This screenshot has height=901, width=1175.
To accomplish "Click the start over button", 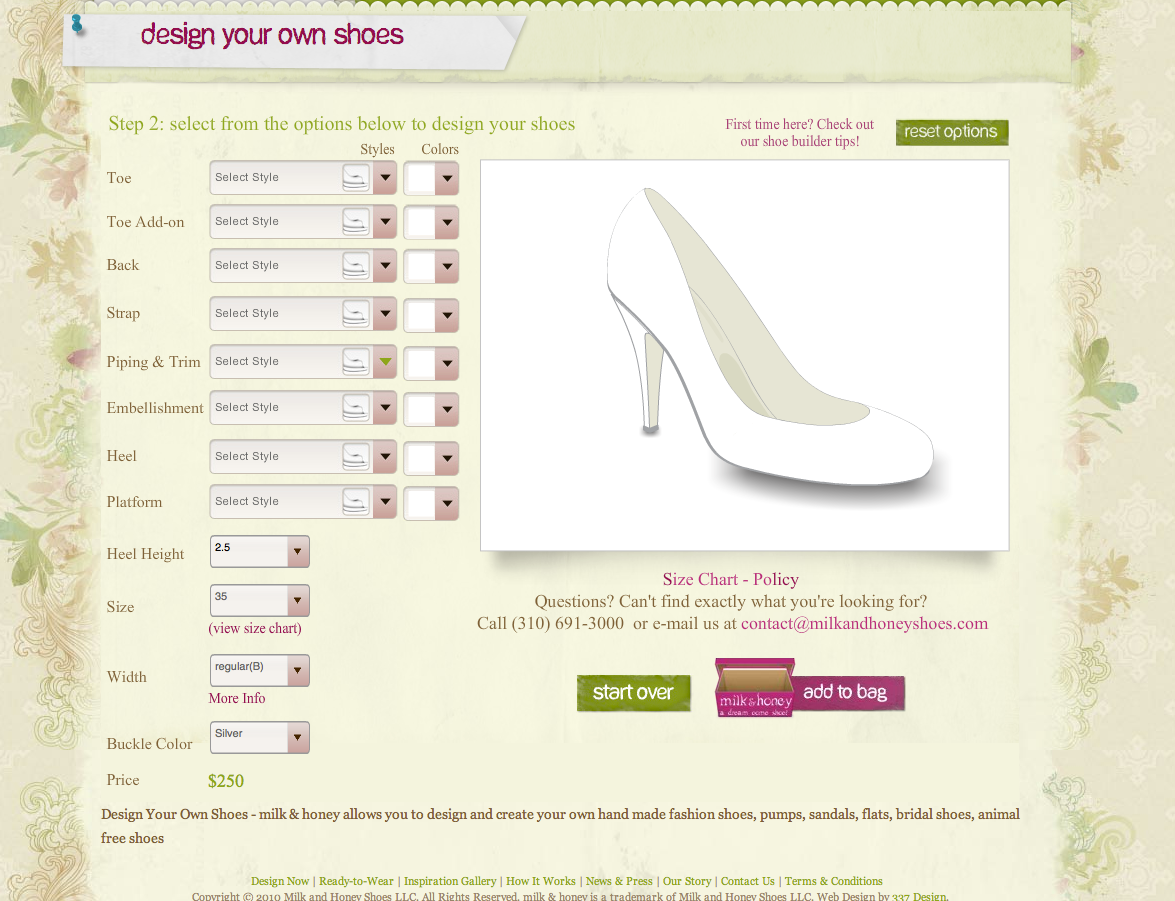I will coord(633,693).
